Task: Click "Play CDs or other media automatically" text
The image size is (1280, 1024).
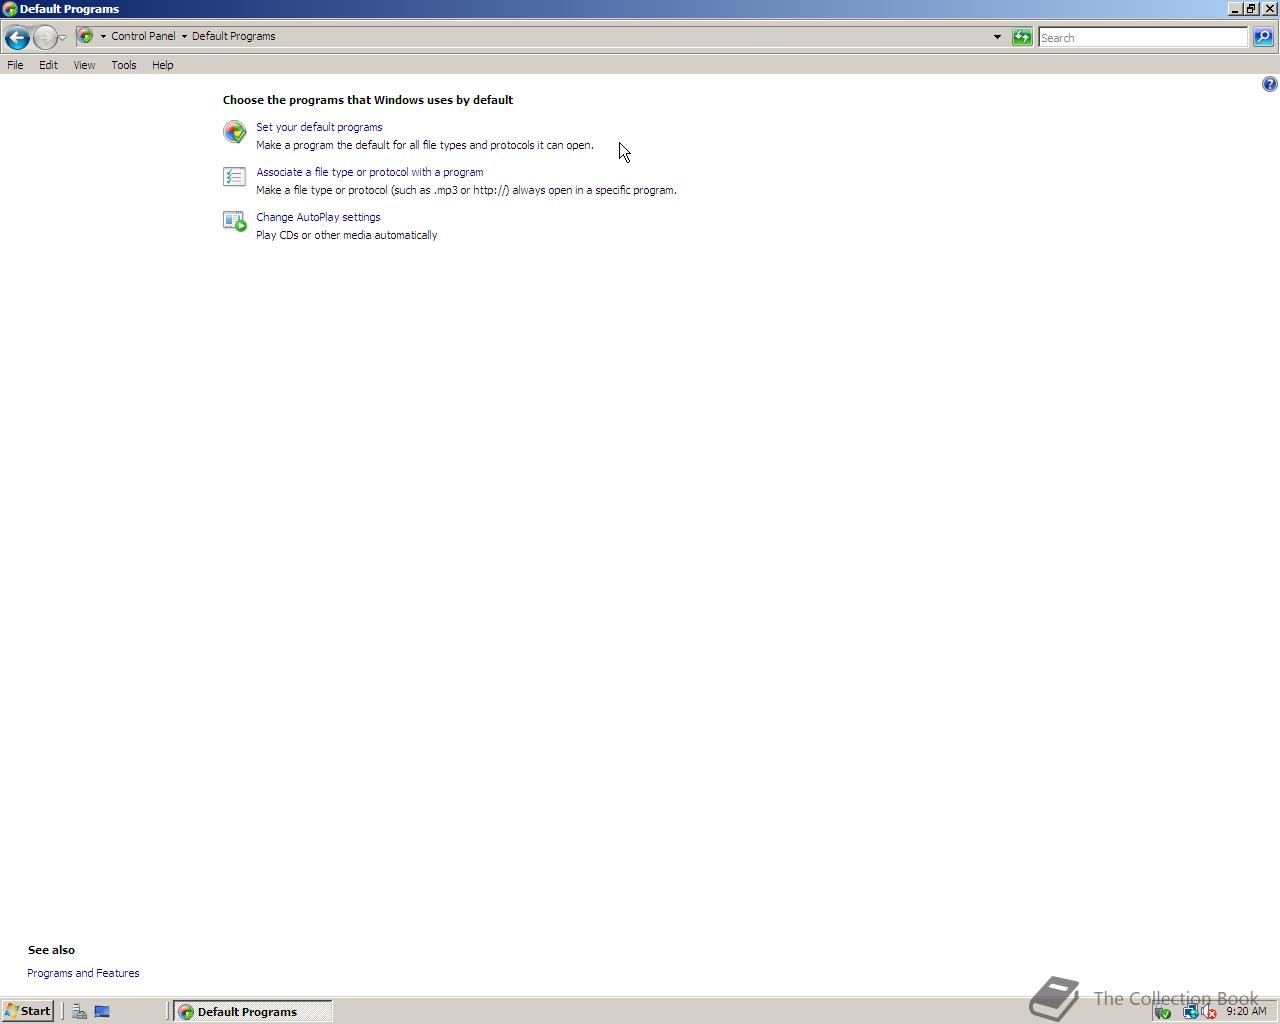Action: tap(347, 235)
